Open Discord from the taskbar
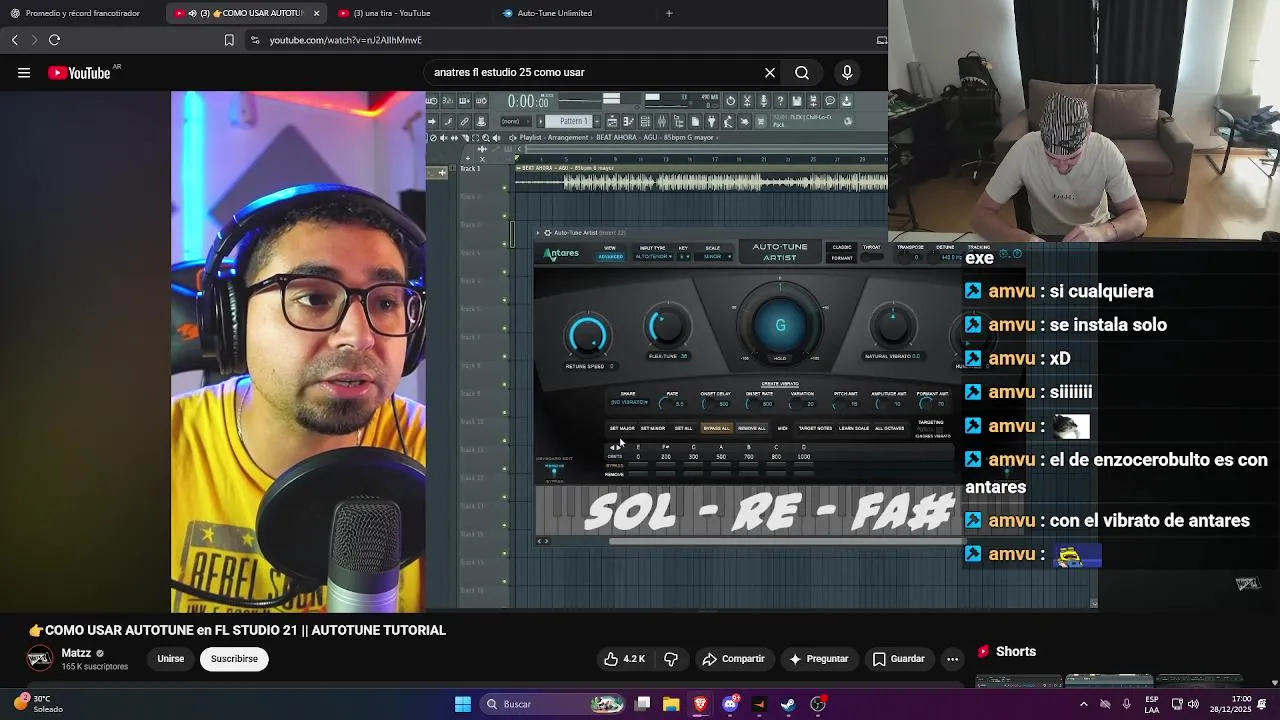Screen dimensions: 1280x720 point(730,704)
